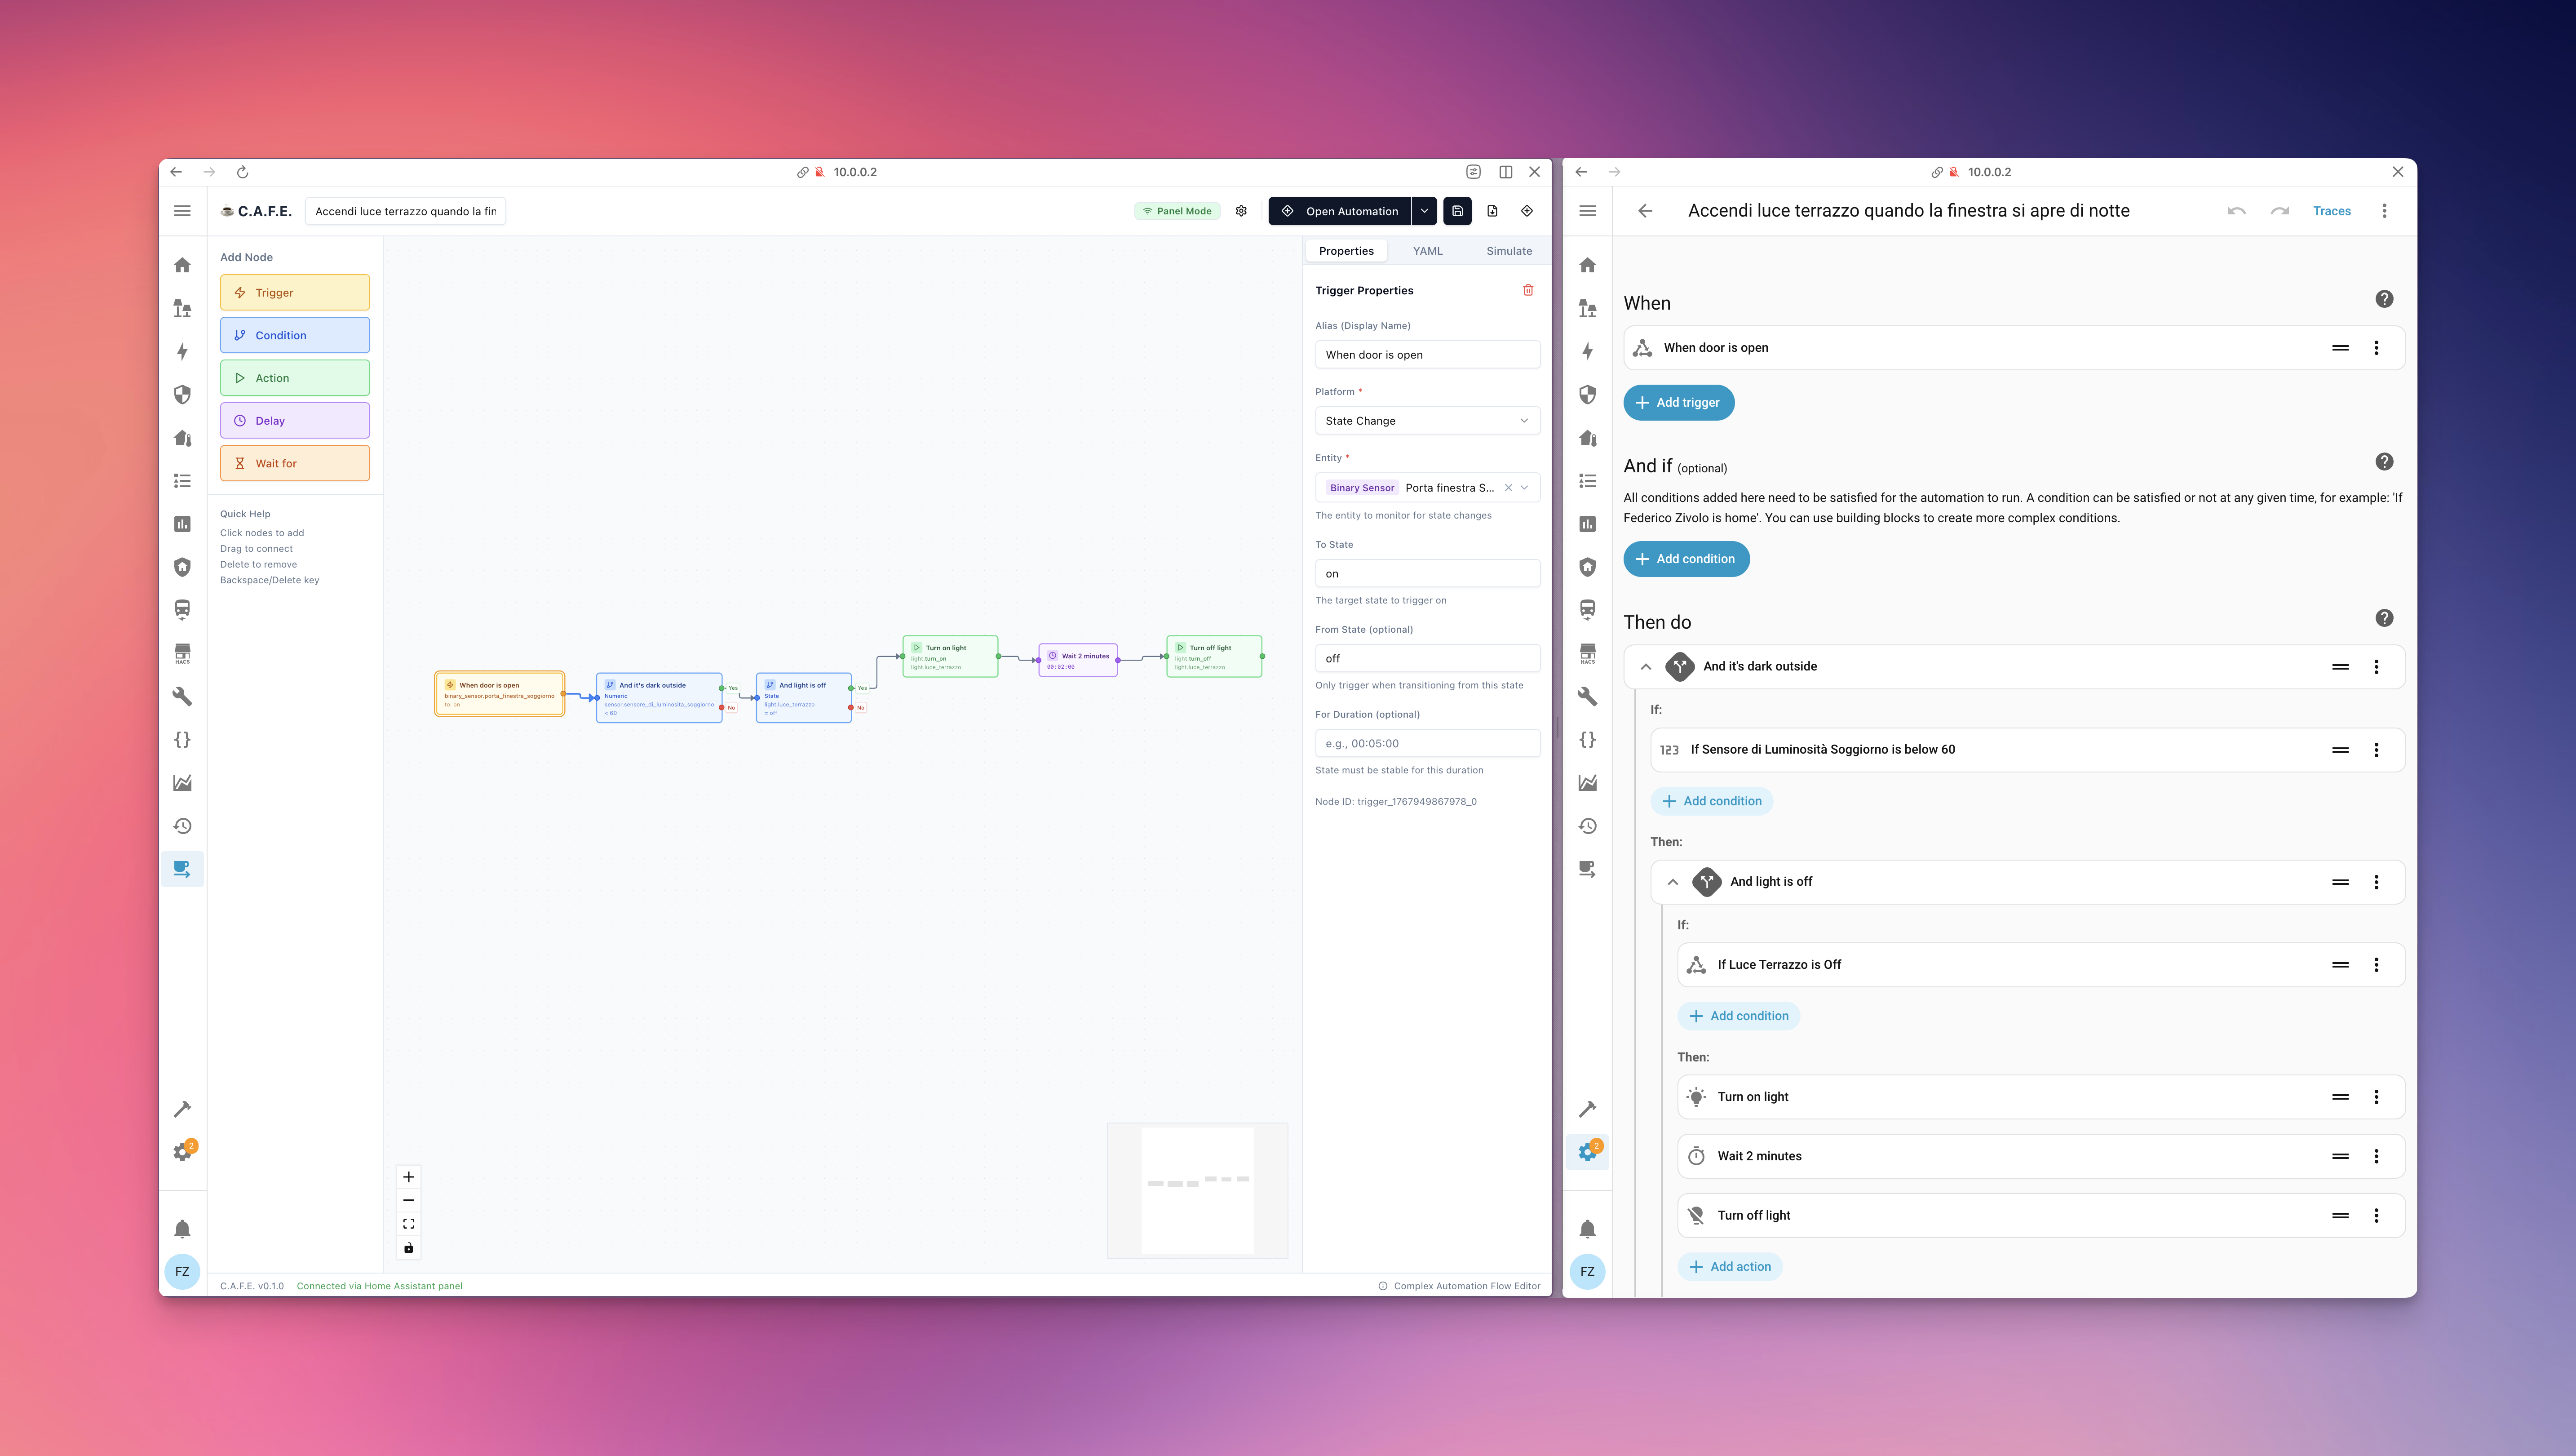This screenshot has width=2576, height=1456.
Task: Open the Open Automation dropdown arrow
Action: (x=1424, y=211)
